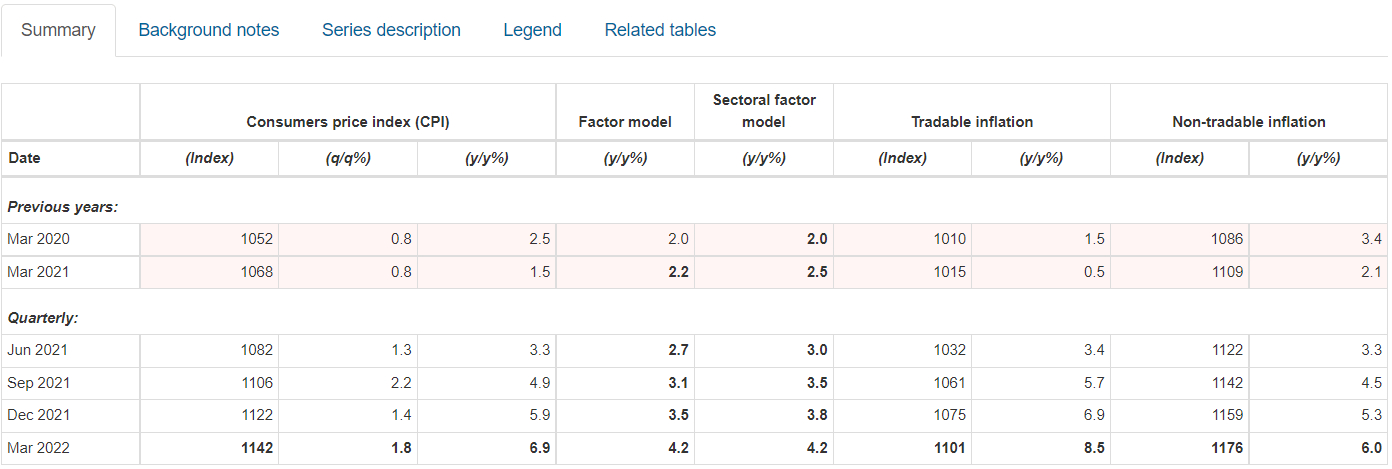Open the Background notes tab
The width and height of the screenshot is (1392, 469).
(x=209, y=30)
